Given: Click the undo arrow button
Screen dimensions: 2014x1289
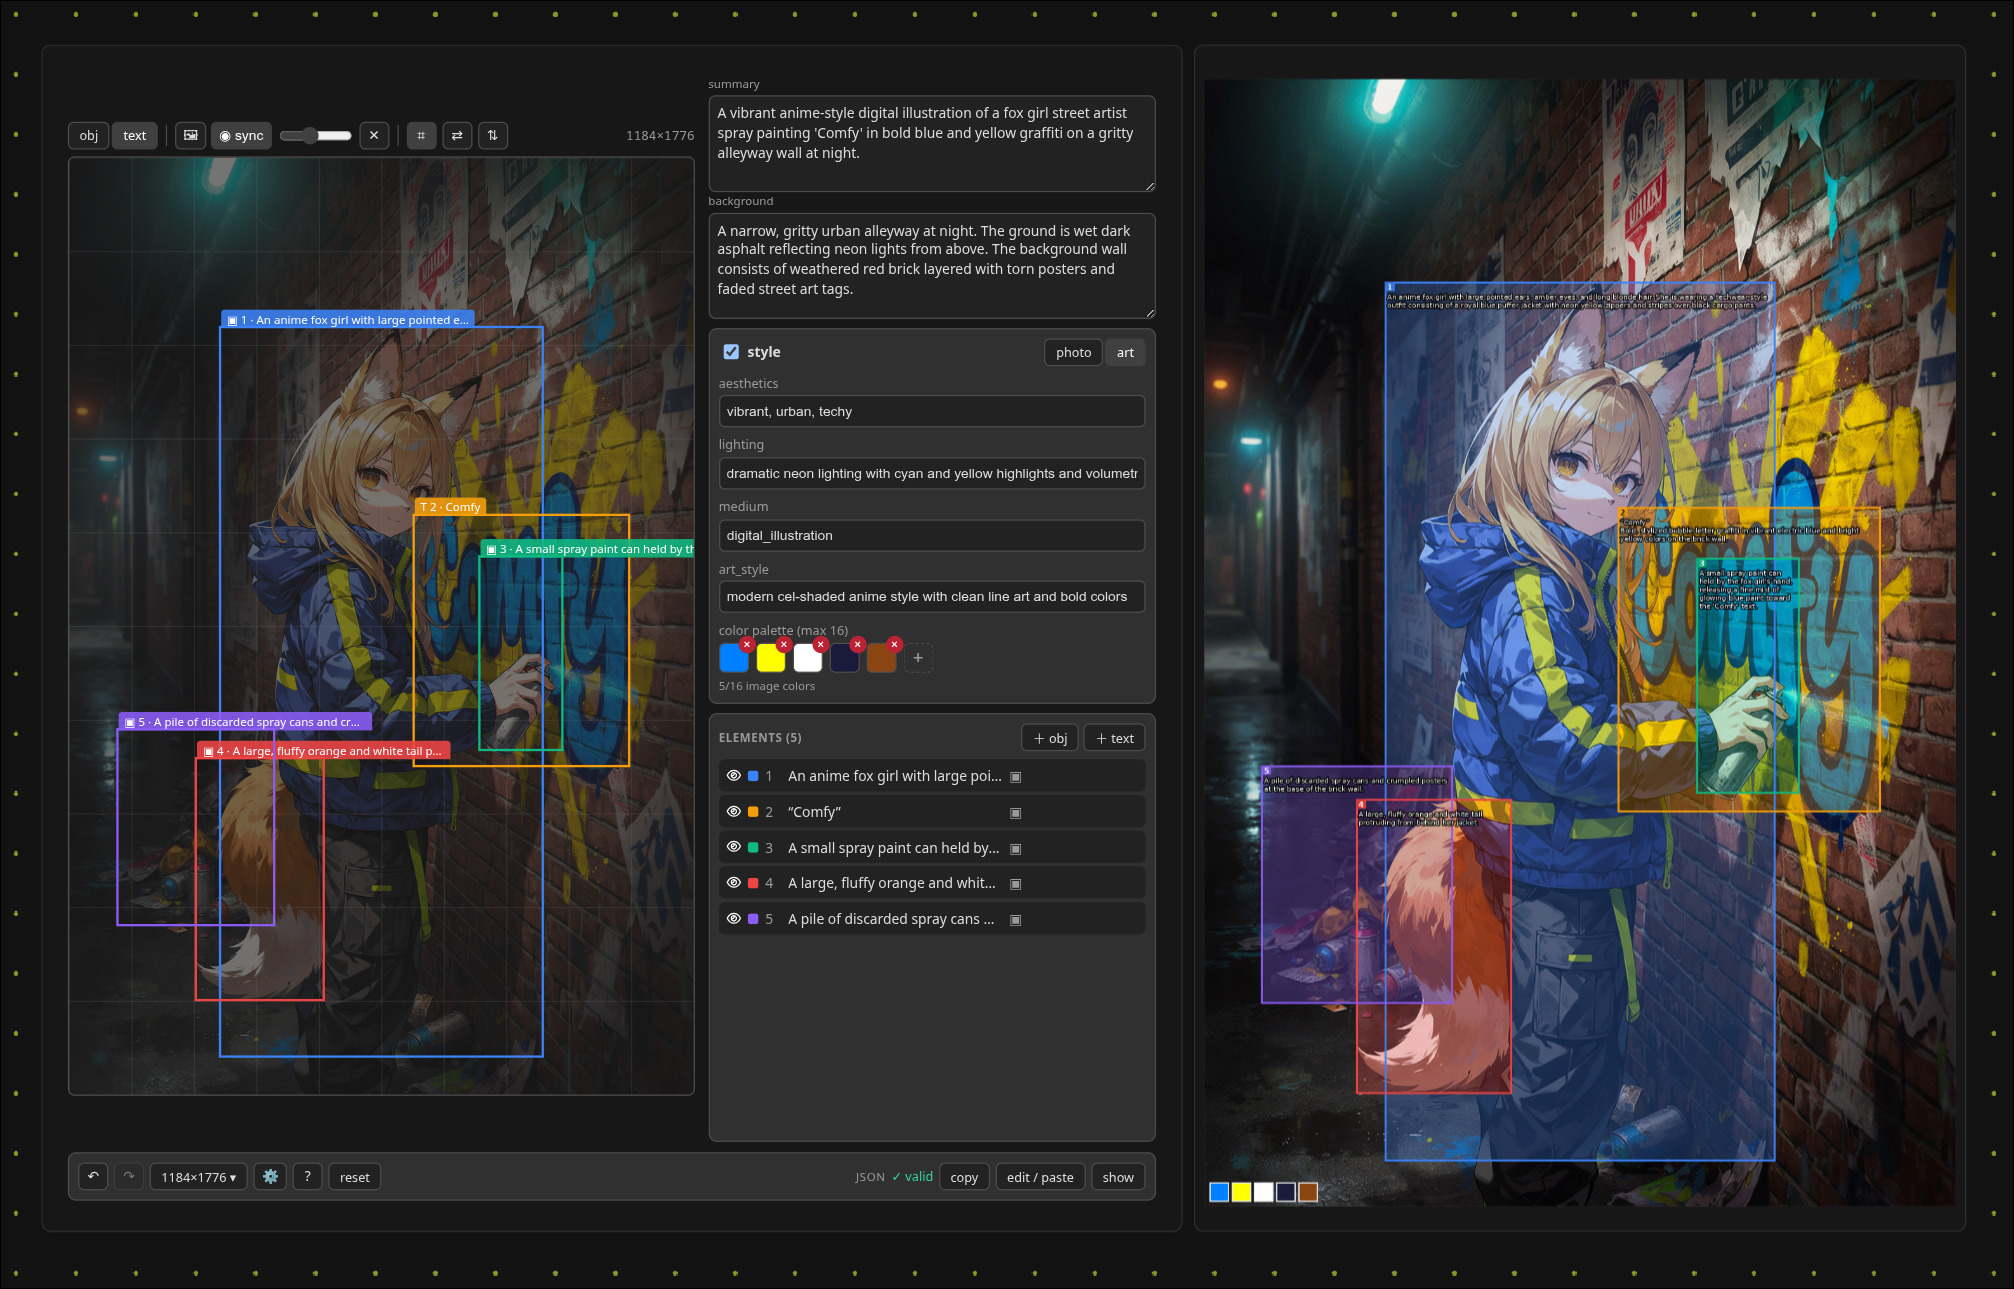Looking at the screenshot, I should 93,1177.
